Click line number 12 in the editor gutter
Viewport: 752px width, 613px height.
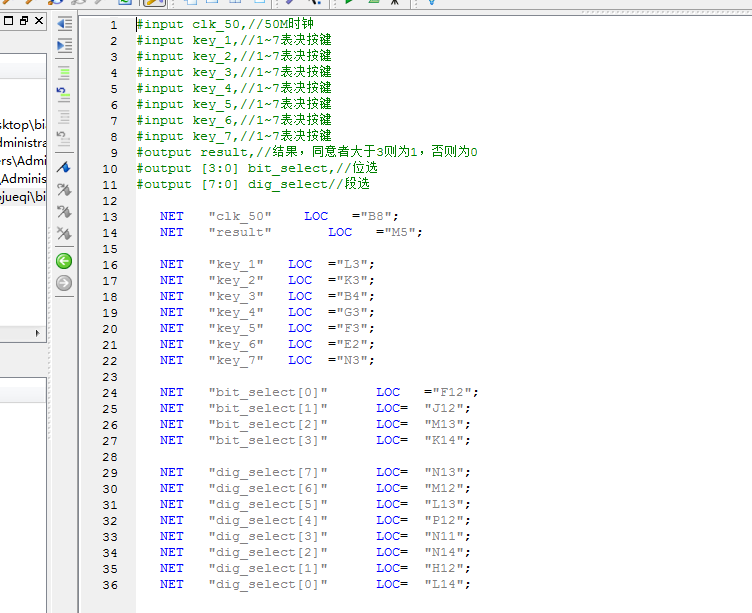pos(110,201)
